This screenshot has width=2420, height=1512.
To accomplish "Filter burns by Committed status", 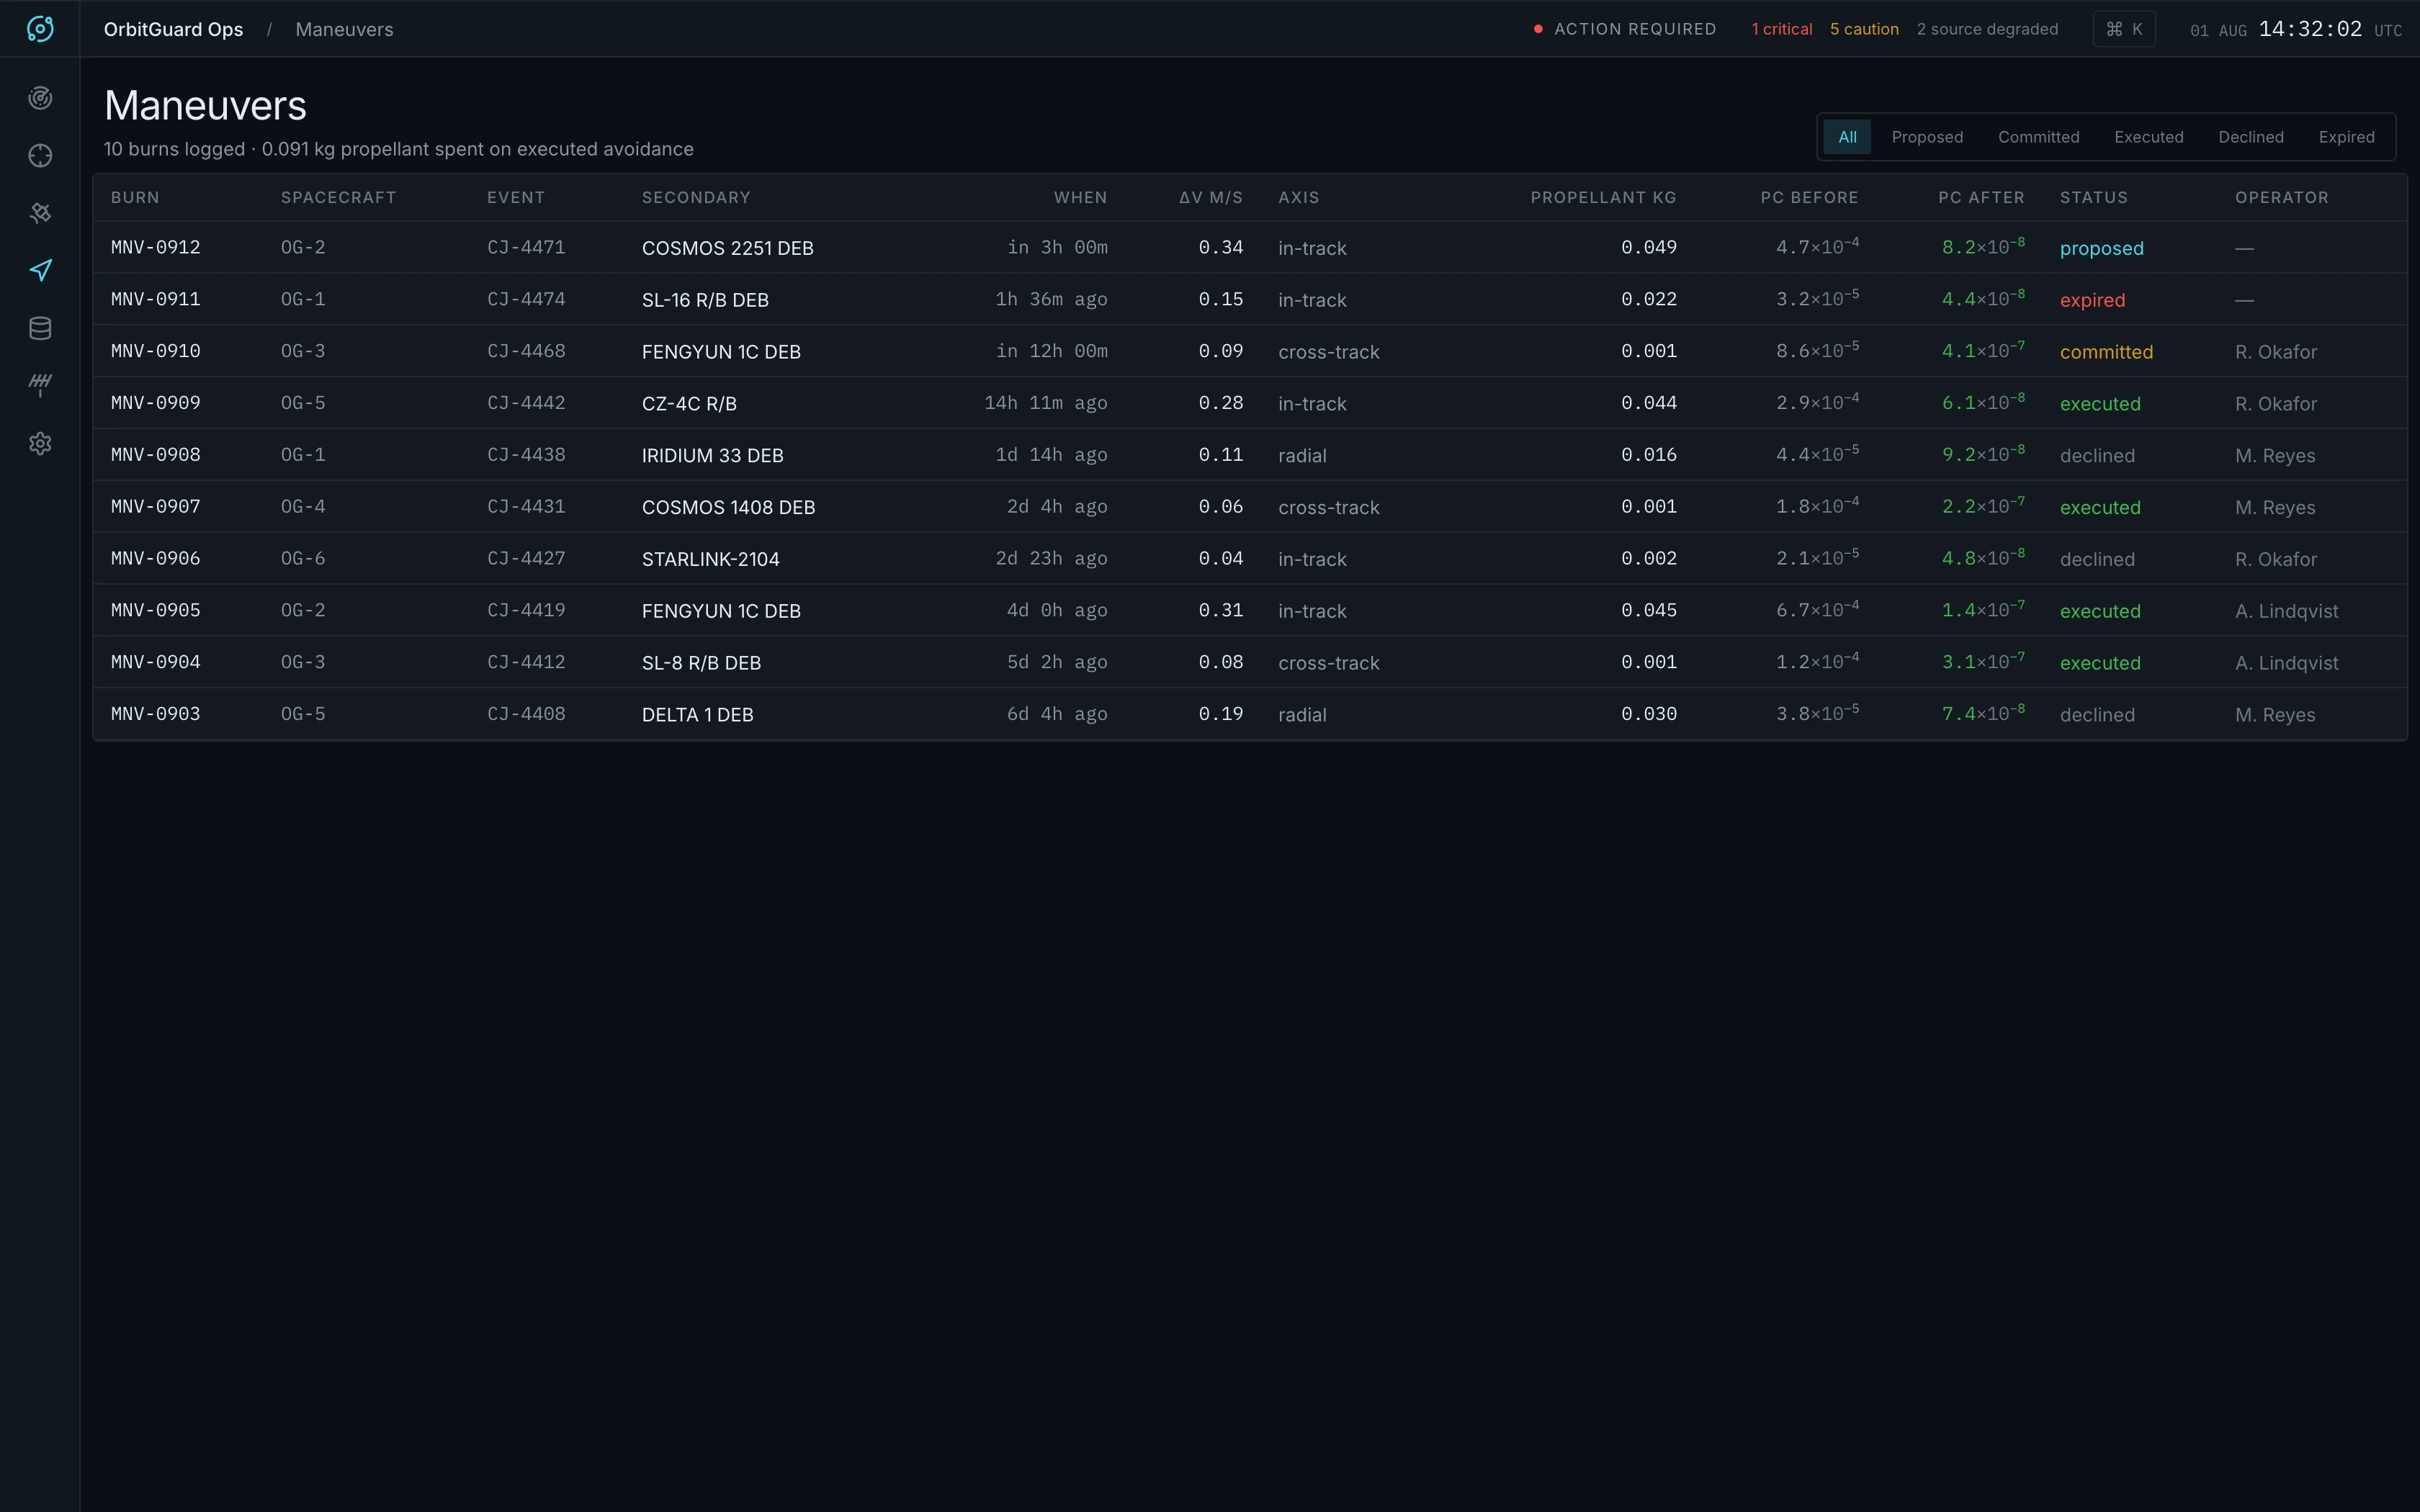I will tap(2038, 137).
